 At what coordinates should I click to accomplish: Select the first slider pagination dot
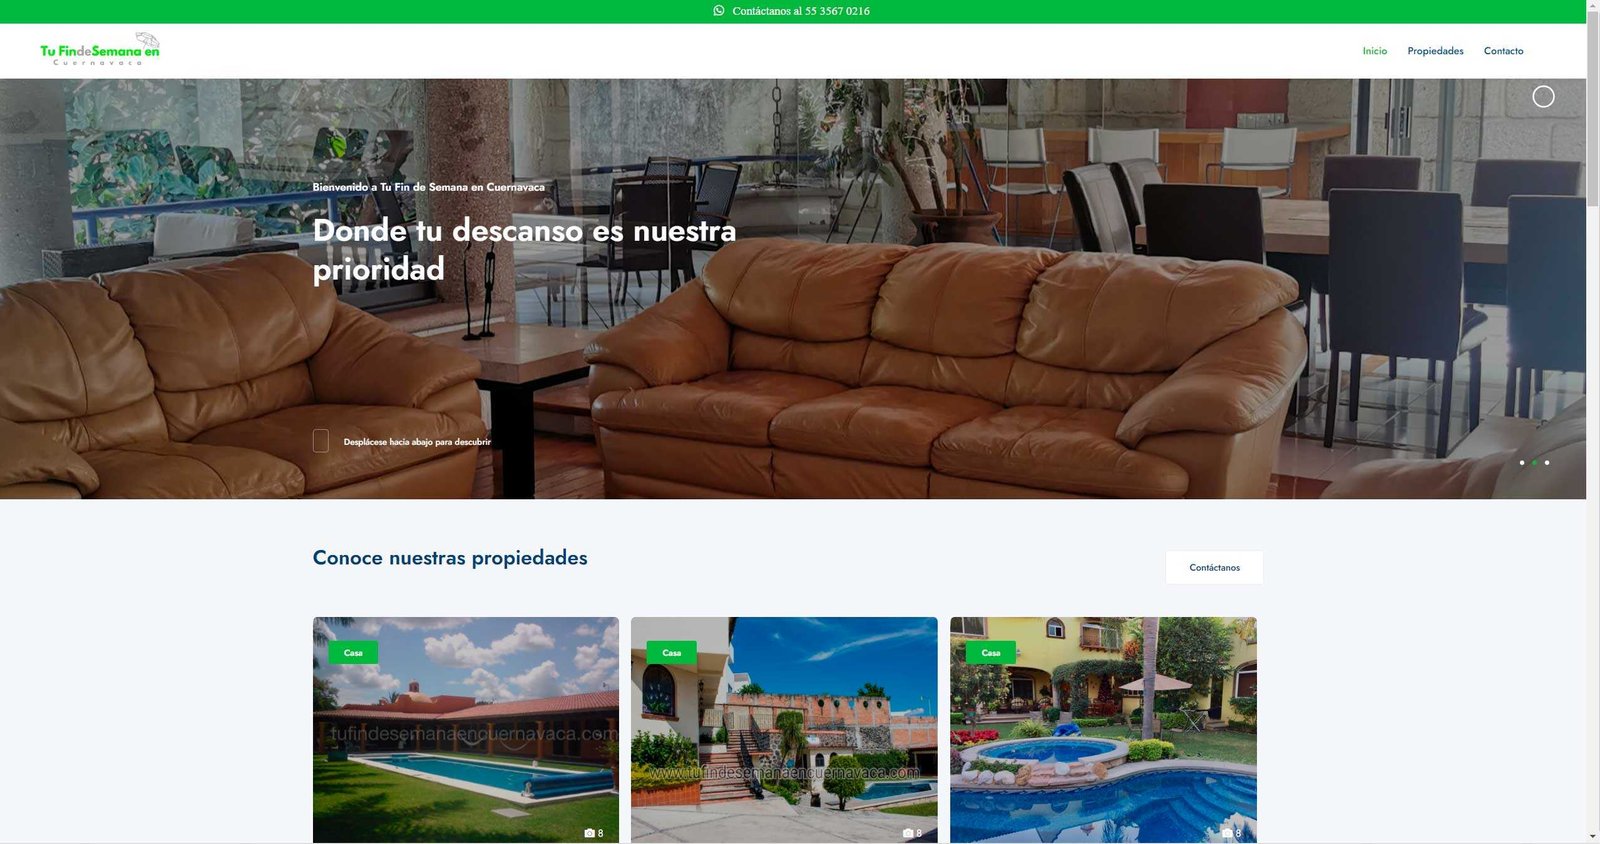click(x=1522, y=462)
